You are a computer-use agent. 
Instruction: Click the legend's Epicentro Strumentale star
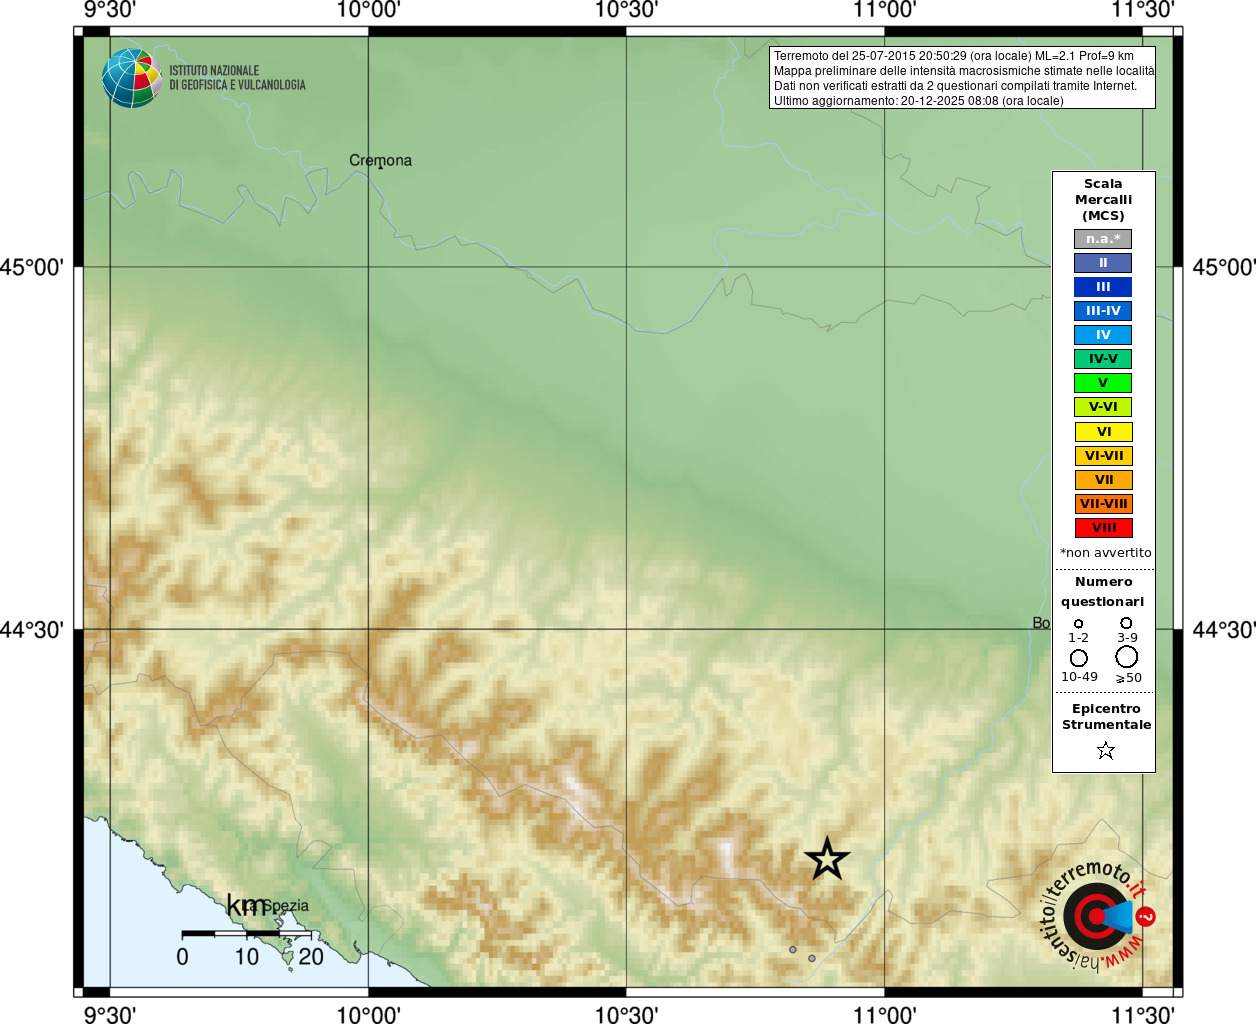pos(1105,750)
